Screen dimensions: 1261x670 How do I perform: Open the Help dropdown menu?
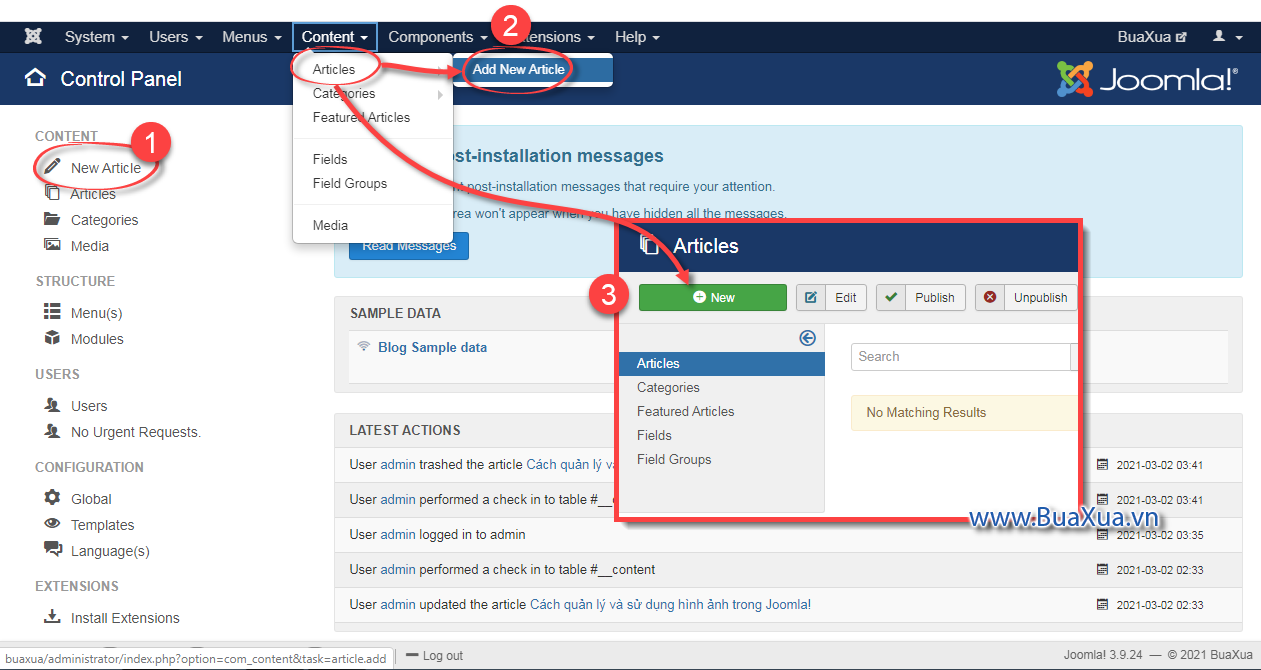pyautogui.click(x=637, y=37)
